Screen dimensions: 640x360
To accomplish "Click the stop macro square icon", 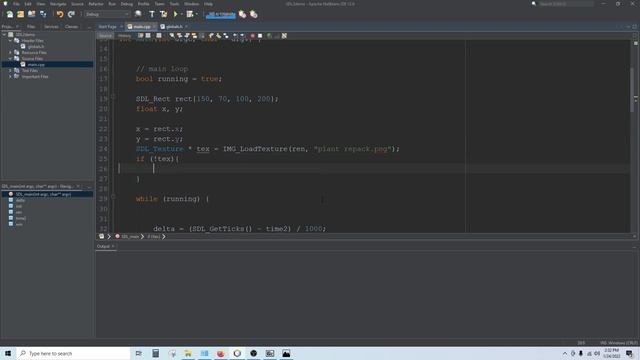I will coord(260,36).
